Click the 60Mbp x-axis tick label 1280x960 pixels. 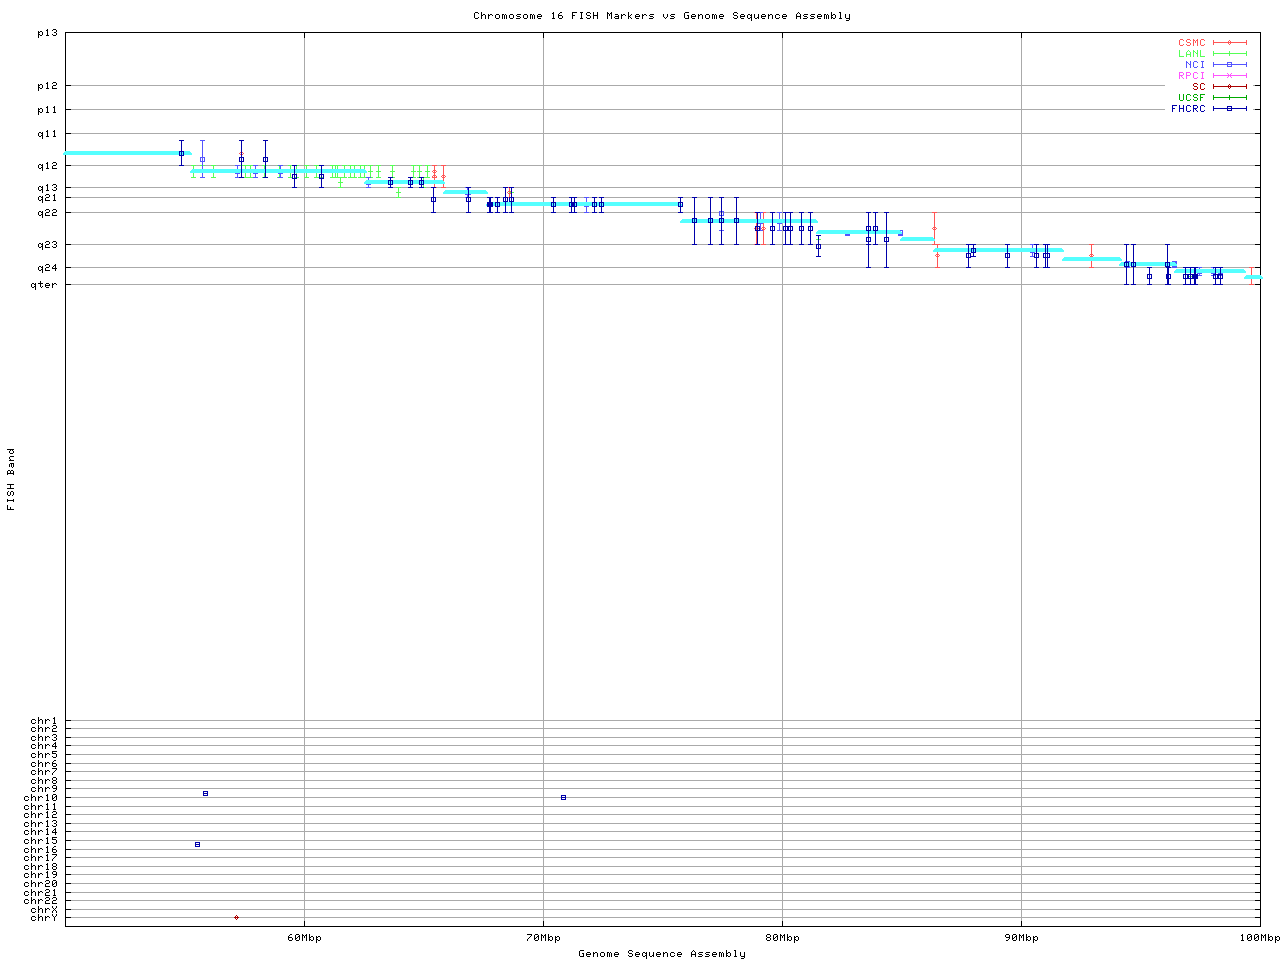(304, 938)
